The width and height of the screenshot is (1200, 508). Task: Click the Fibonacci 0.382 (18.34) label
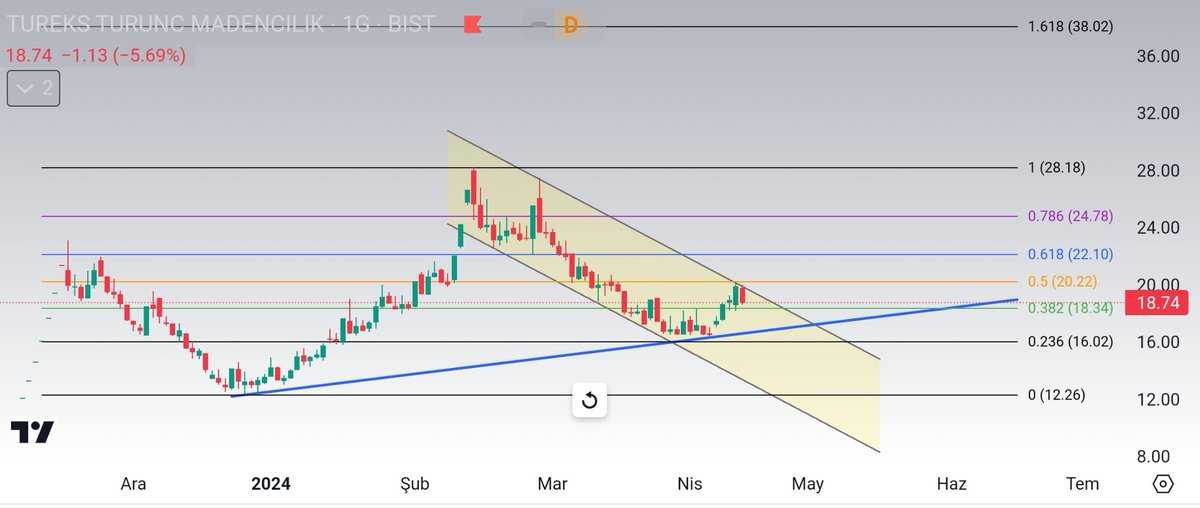click(1070, 308)
